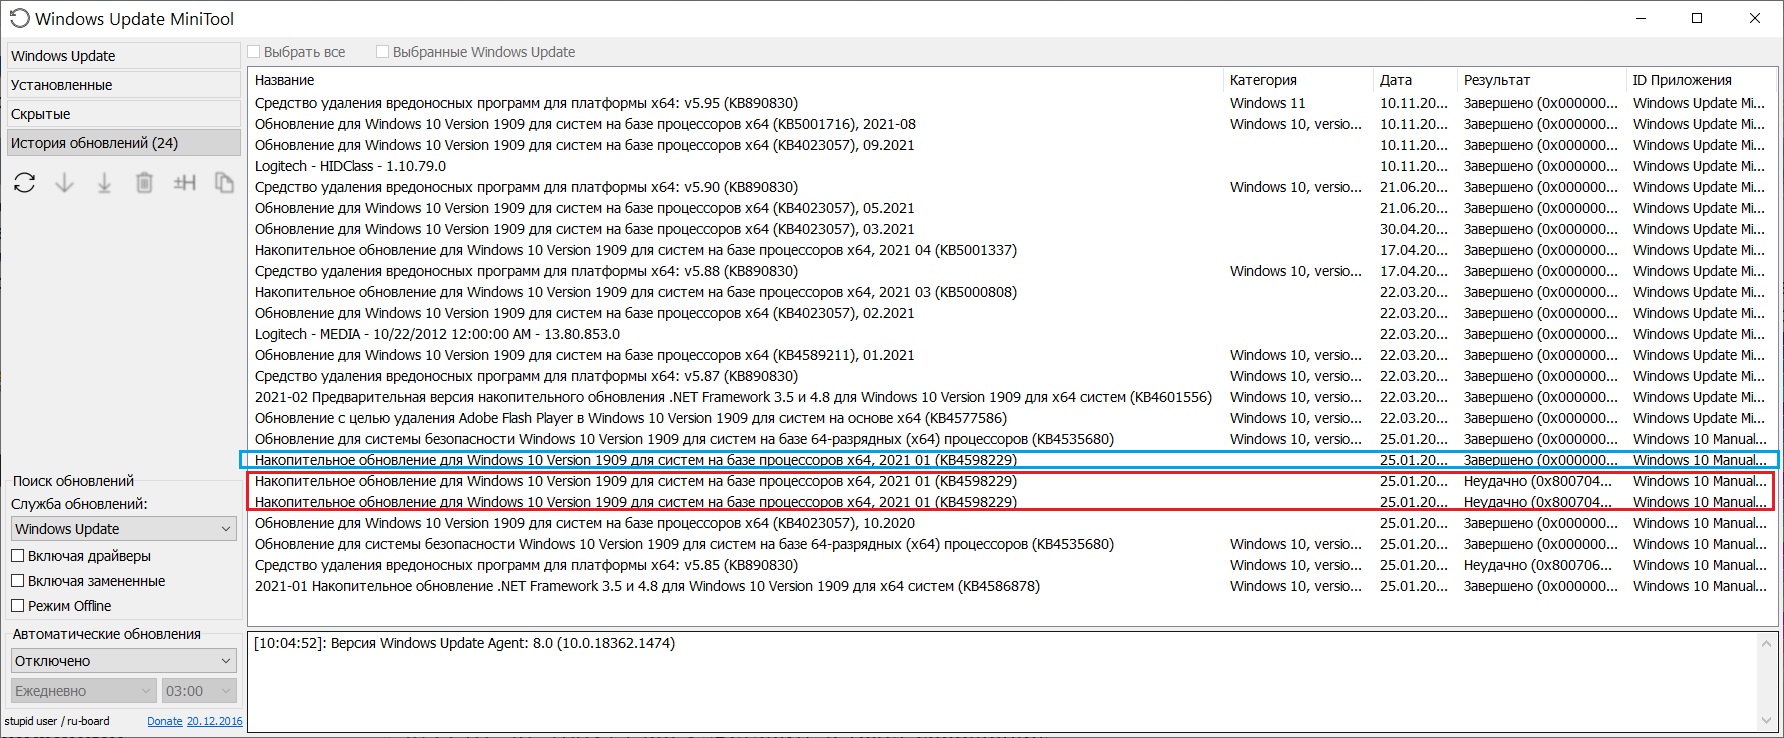Viewport: 1784px width, 738px height.
Task: Click the Windows Update MiniTool title bar icon
Action: pos(19,18)
